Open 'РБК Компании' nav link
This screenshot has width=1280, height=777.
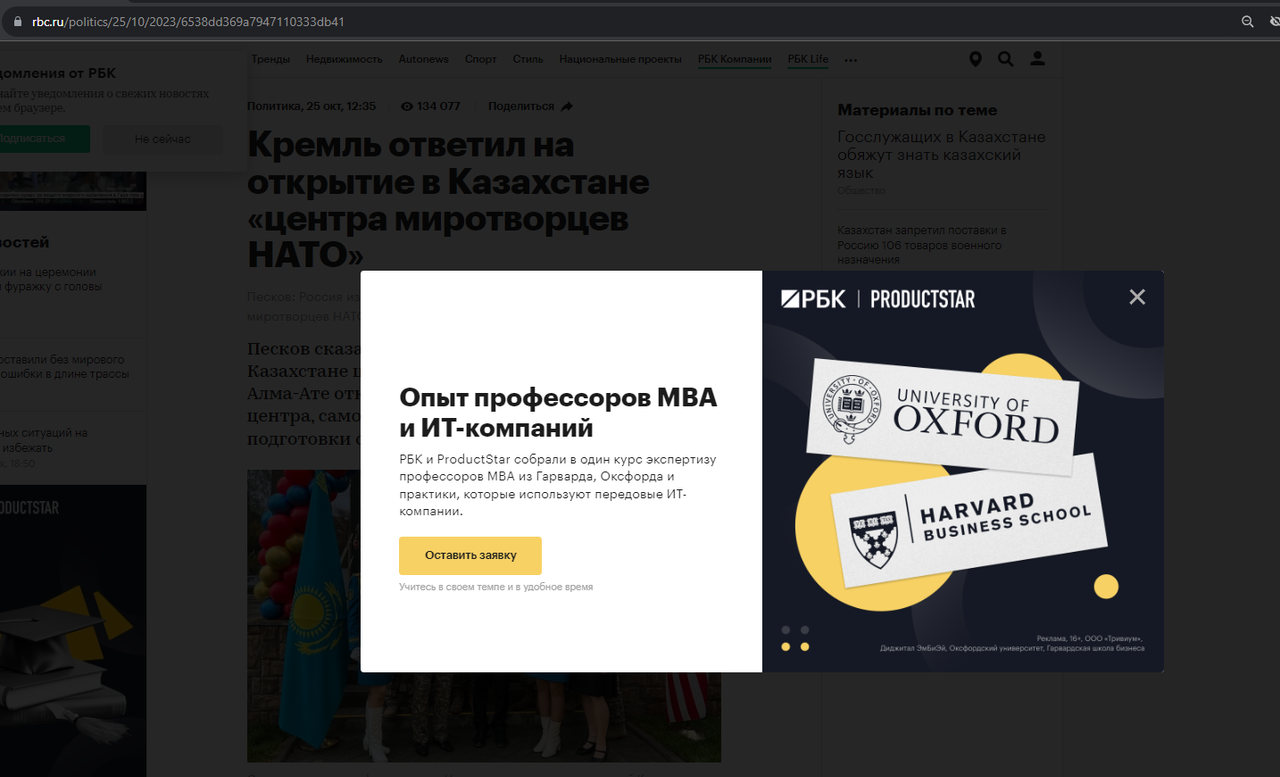click(x=734, y=59)
